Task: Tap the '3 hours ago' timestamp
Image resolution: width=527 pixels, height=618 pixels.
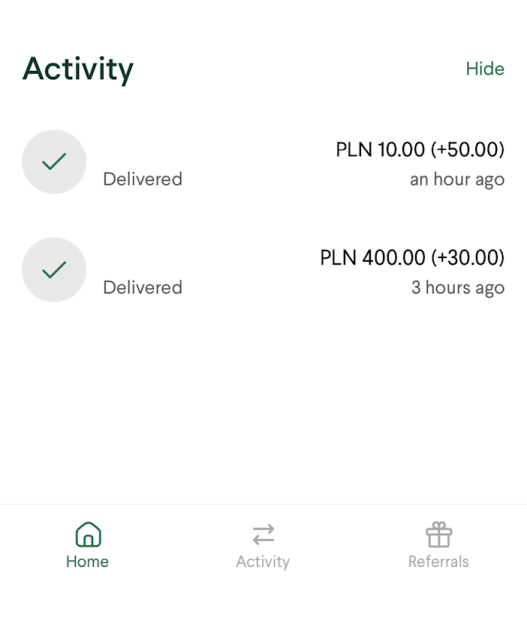Action: click(458, 288)
